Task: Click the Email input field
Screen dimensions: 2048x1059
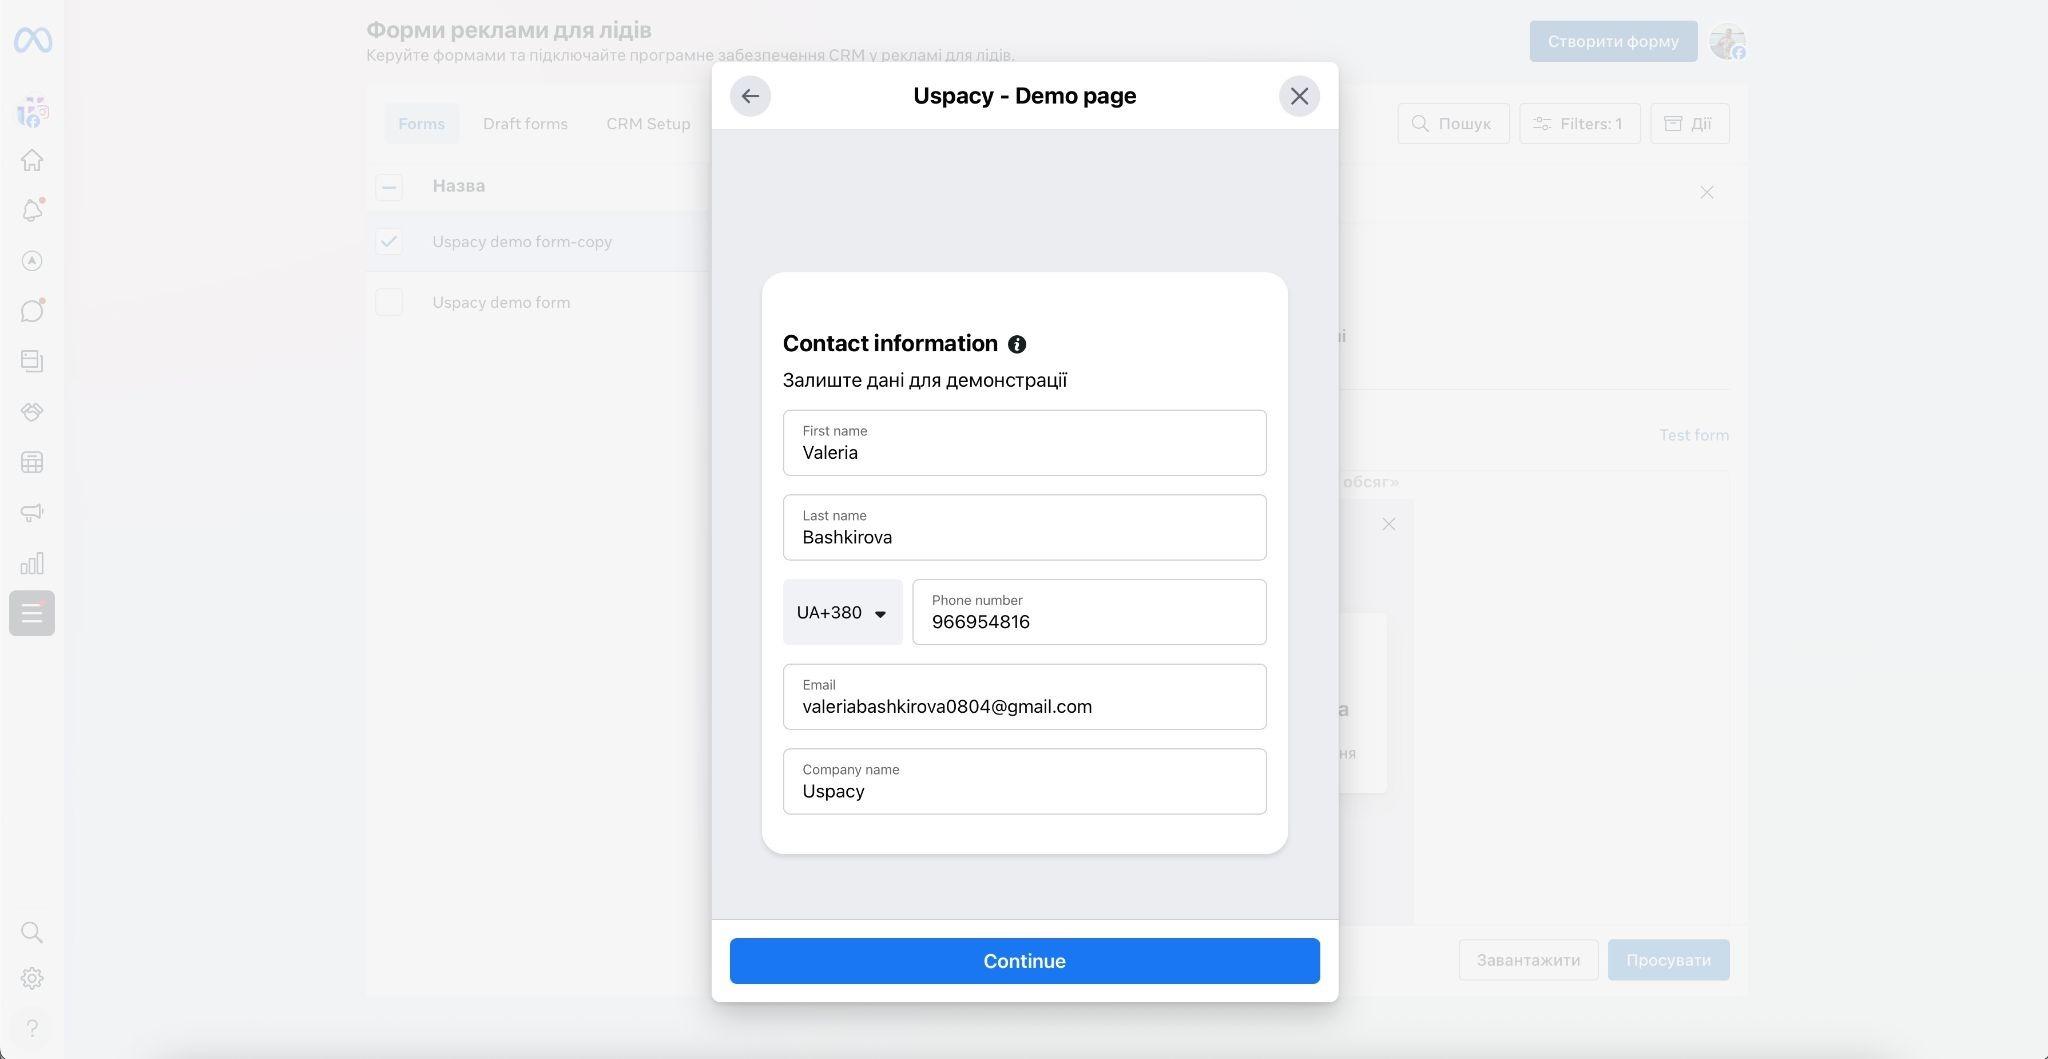Action: pos(1024,697)
